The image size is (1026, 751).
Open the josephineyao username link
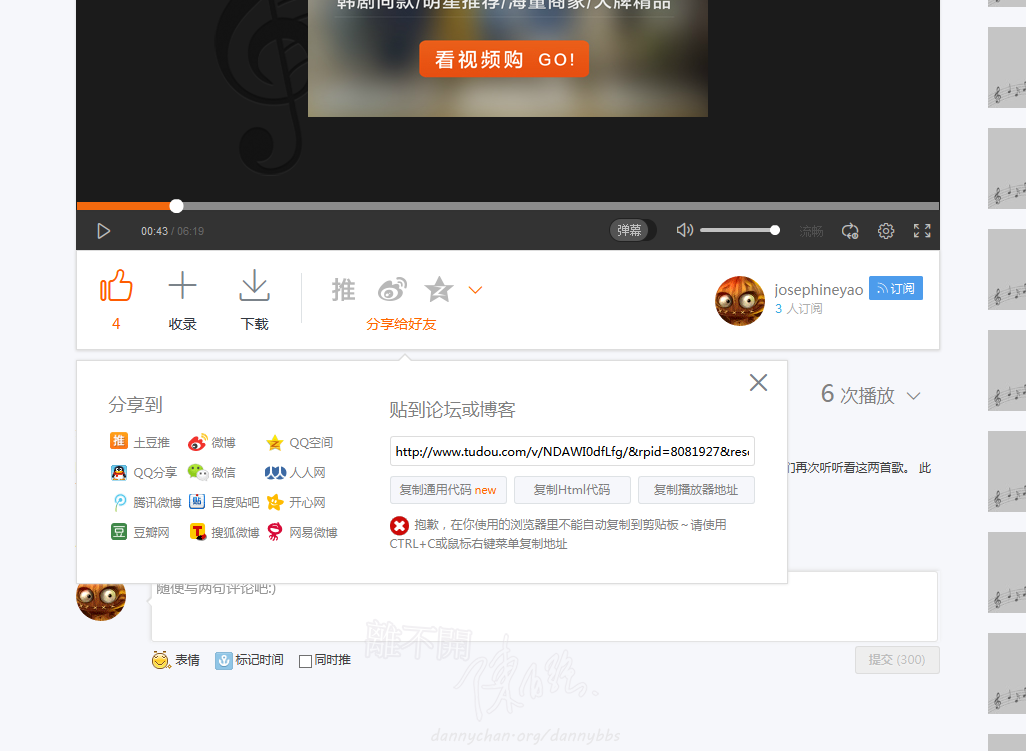pyautogui.click(x=819, y=289)
